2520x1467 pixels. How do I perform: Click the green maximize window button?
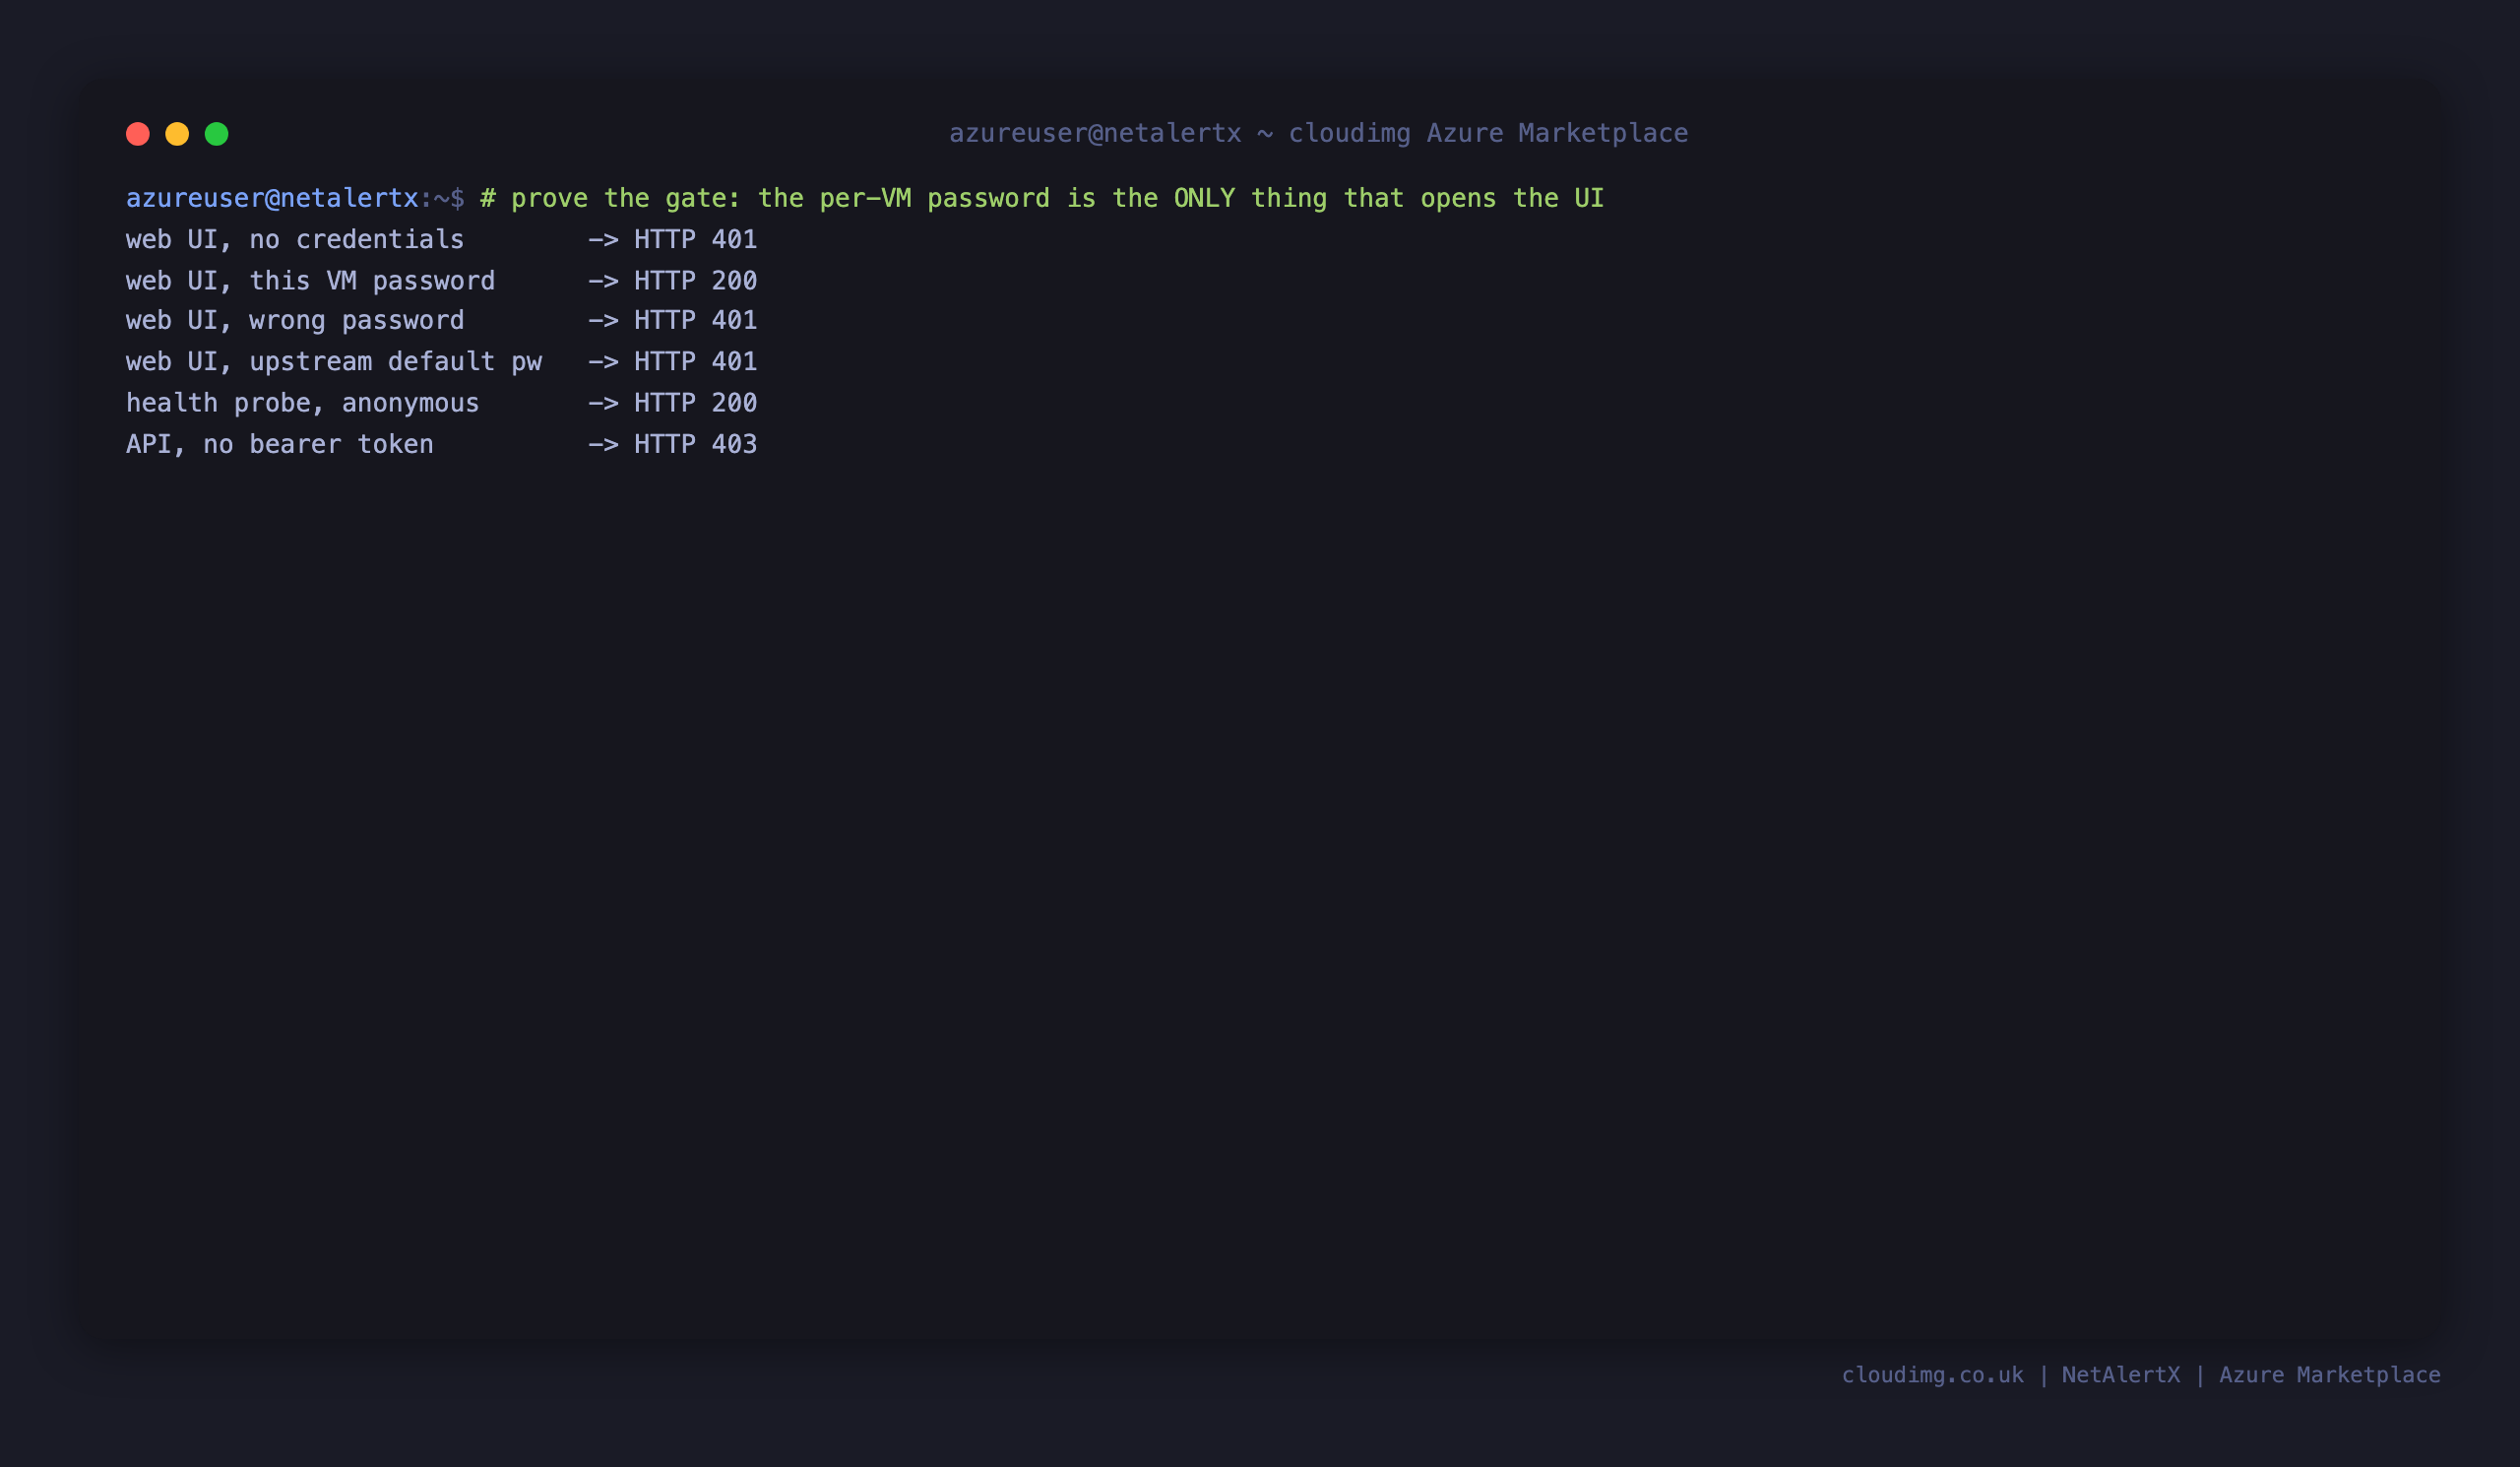(217, 134)
